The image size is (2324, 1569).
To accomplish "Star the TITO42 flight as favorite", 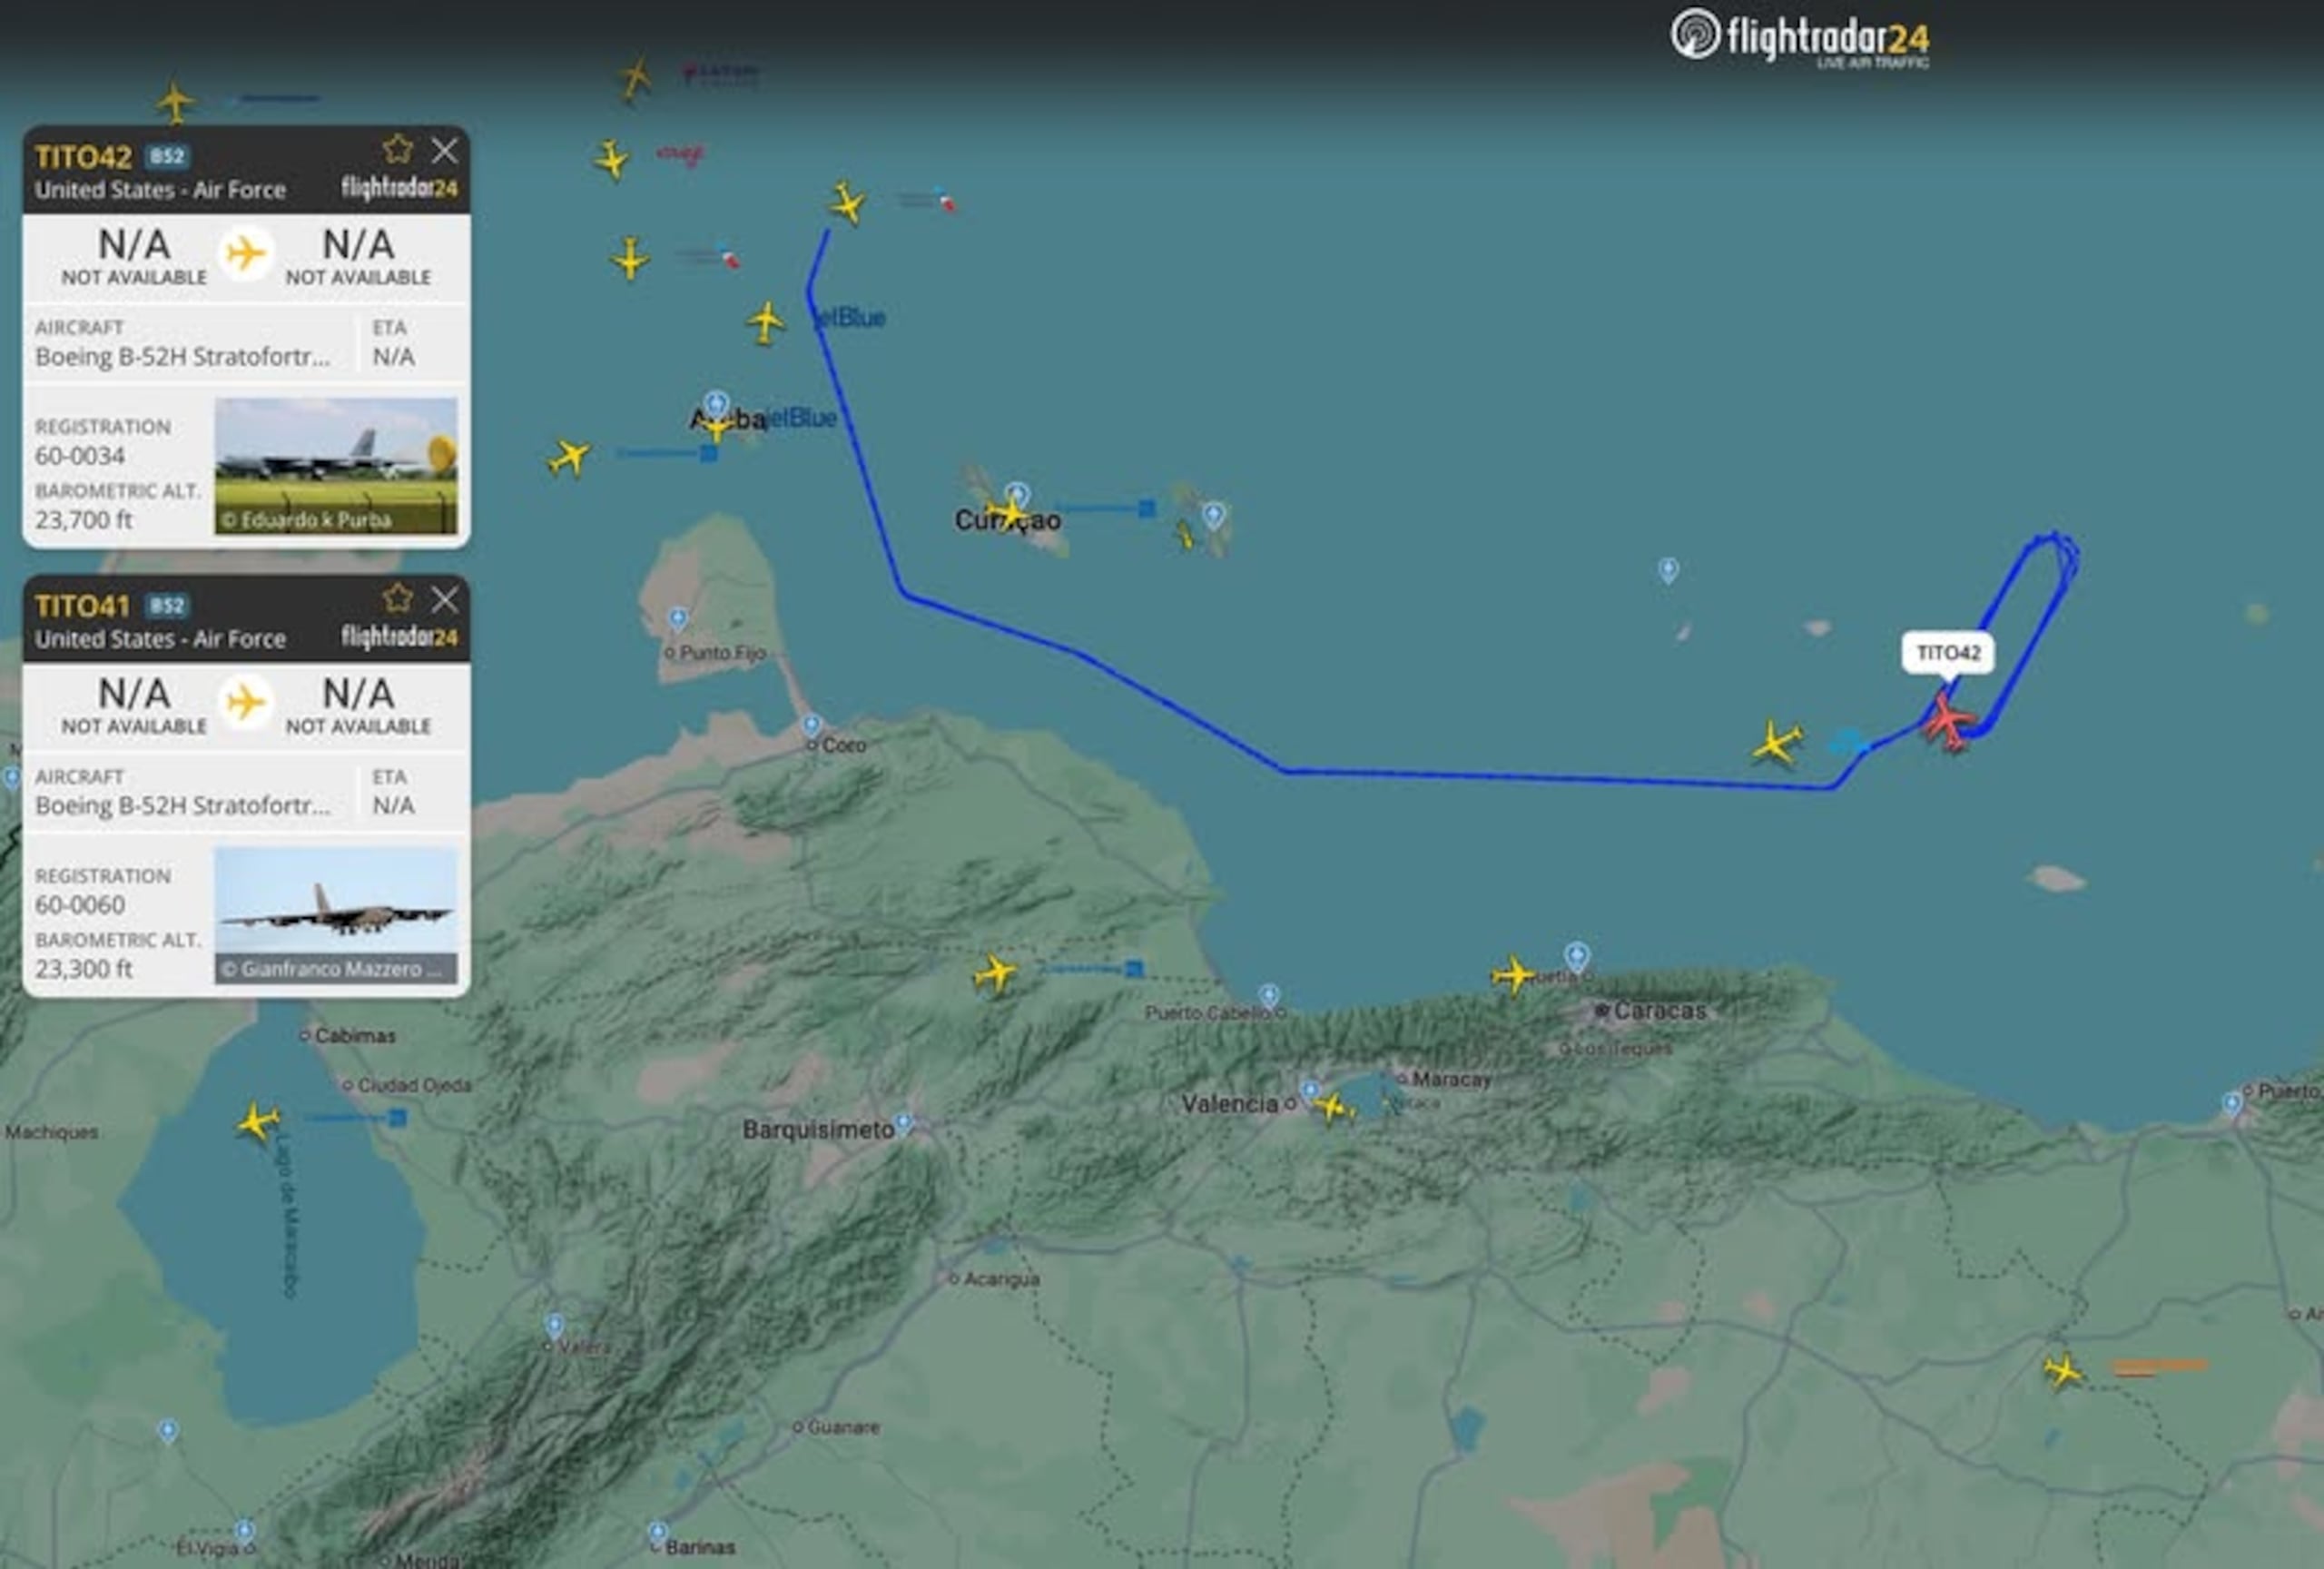I will [399, 149].
